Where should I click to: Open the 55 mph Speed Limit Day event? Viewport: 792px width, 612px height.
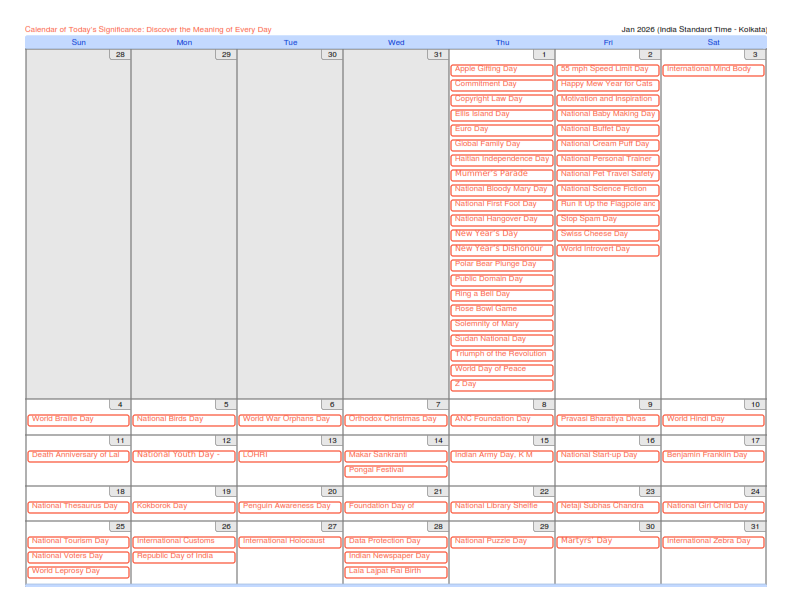pyautogui.click(x=608, y=70)
